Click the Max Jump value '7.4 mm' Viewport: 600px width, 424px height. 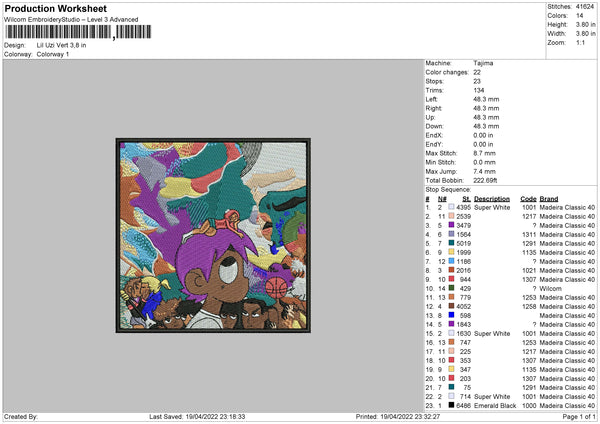click(484, 171)
